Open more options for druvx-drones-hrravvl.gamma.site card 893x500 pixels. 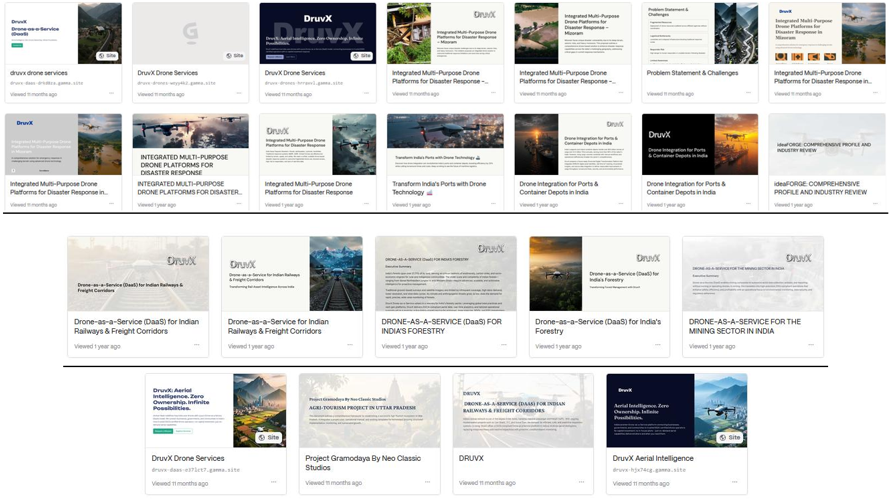click(x=366, y=93)
